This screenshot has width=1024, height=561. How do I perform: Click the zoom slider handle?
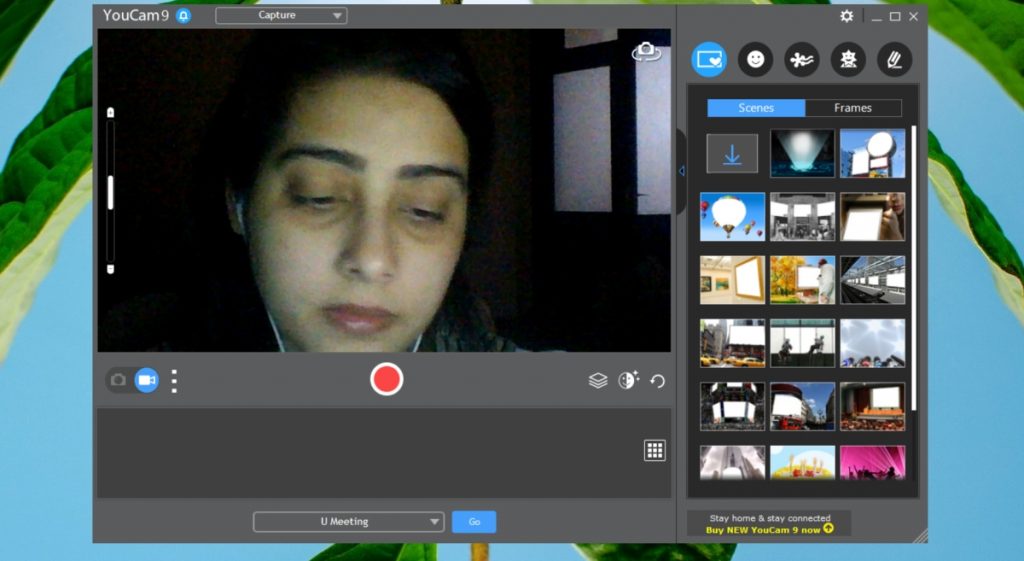110,193
